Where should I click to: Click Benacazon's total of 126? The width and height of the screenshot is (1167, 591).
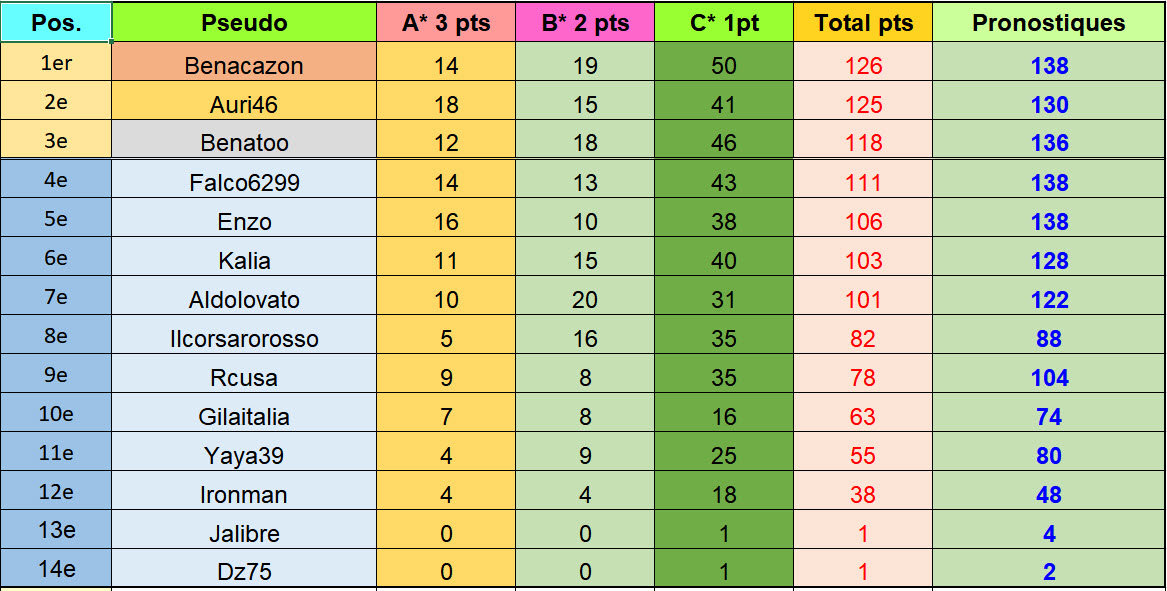[x=863, y=66]
